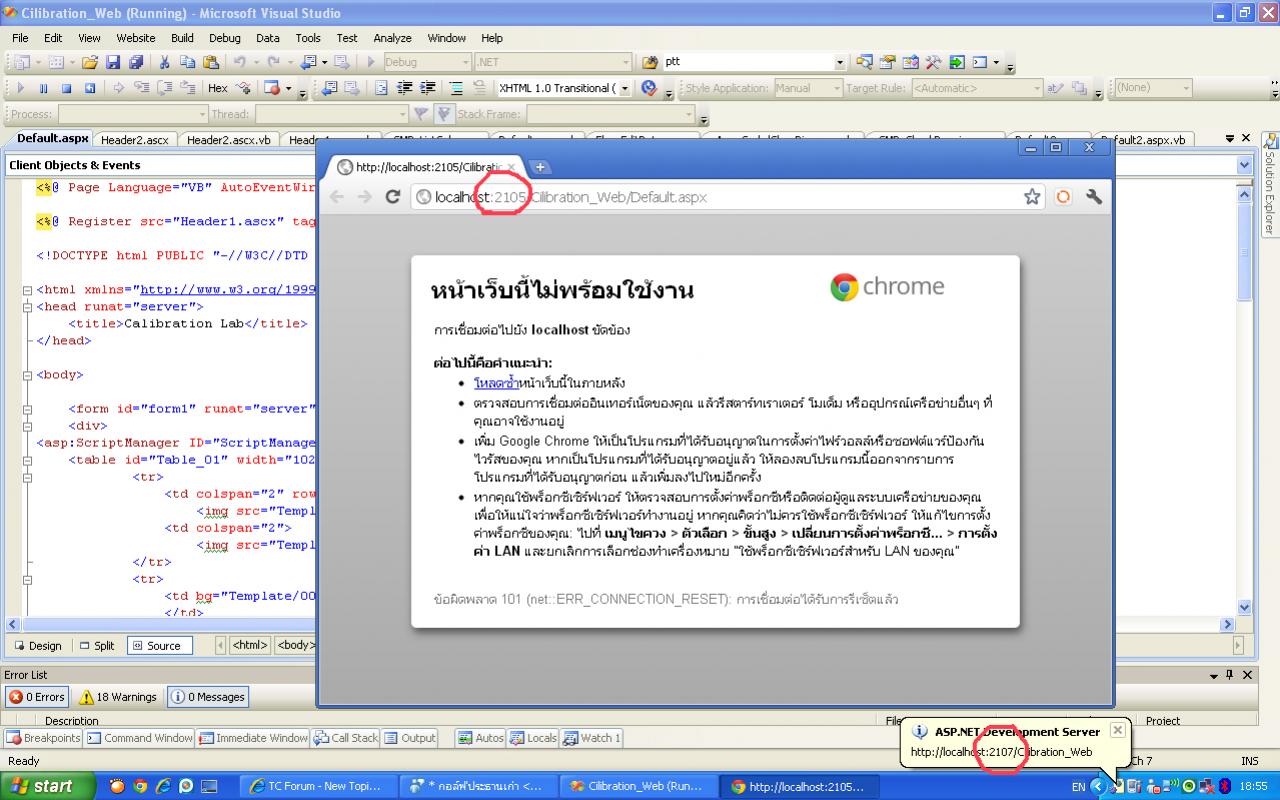Click the Command Window toolbar icon
Viewport: 1280px width, 800px height.
click(979, 62)
